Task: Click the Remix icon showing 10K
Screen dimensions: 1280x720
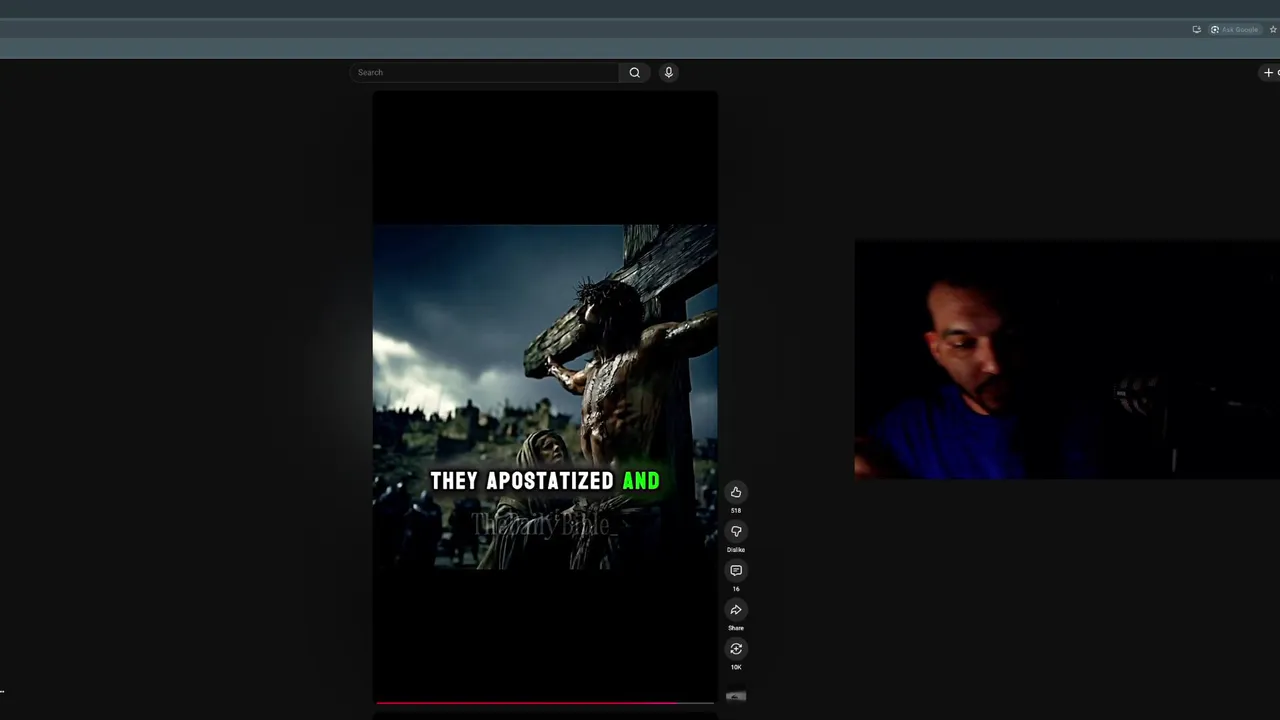Action: [x=736, y=649]
